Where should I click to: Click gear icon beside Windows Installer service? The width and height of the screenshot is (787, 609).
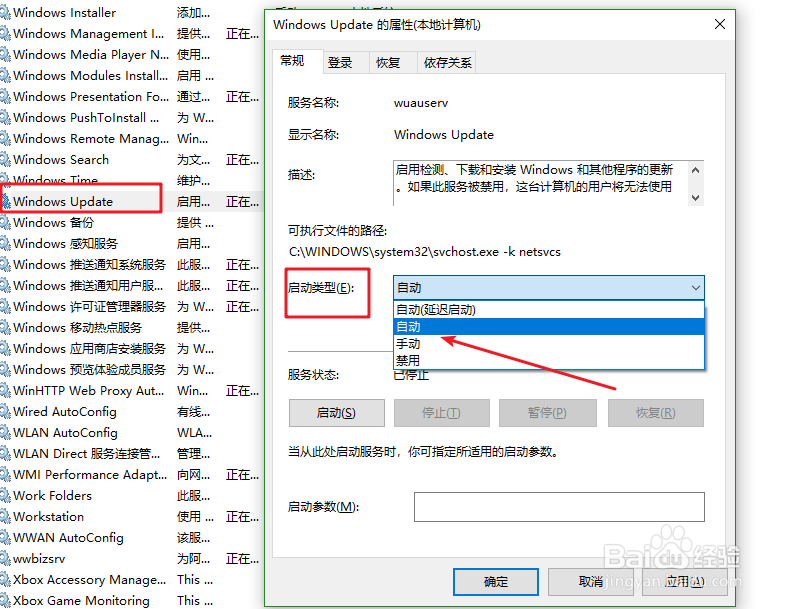coord(6,13)
